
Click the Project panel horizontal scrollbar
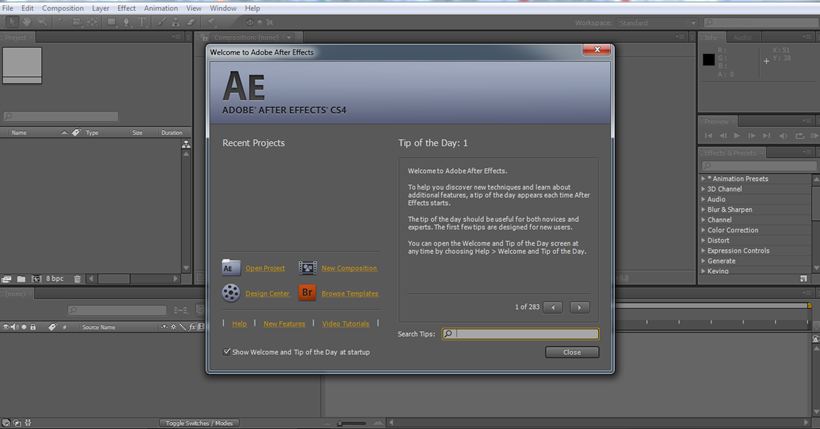[x=133, y=279]
